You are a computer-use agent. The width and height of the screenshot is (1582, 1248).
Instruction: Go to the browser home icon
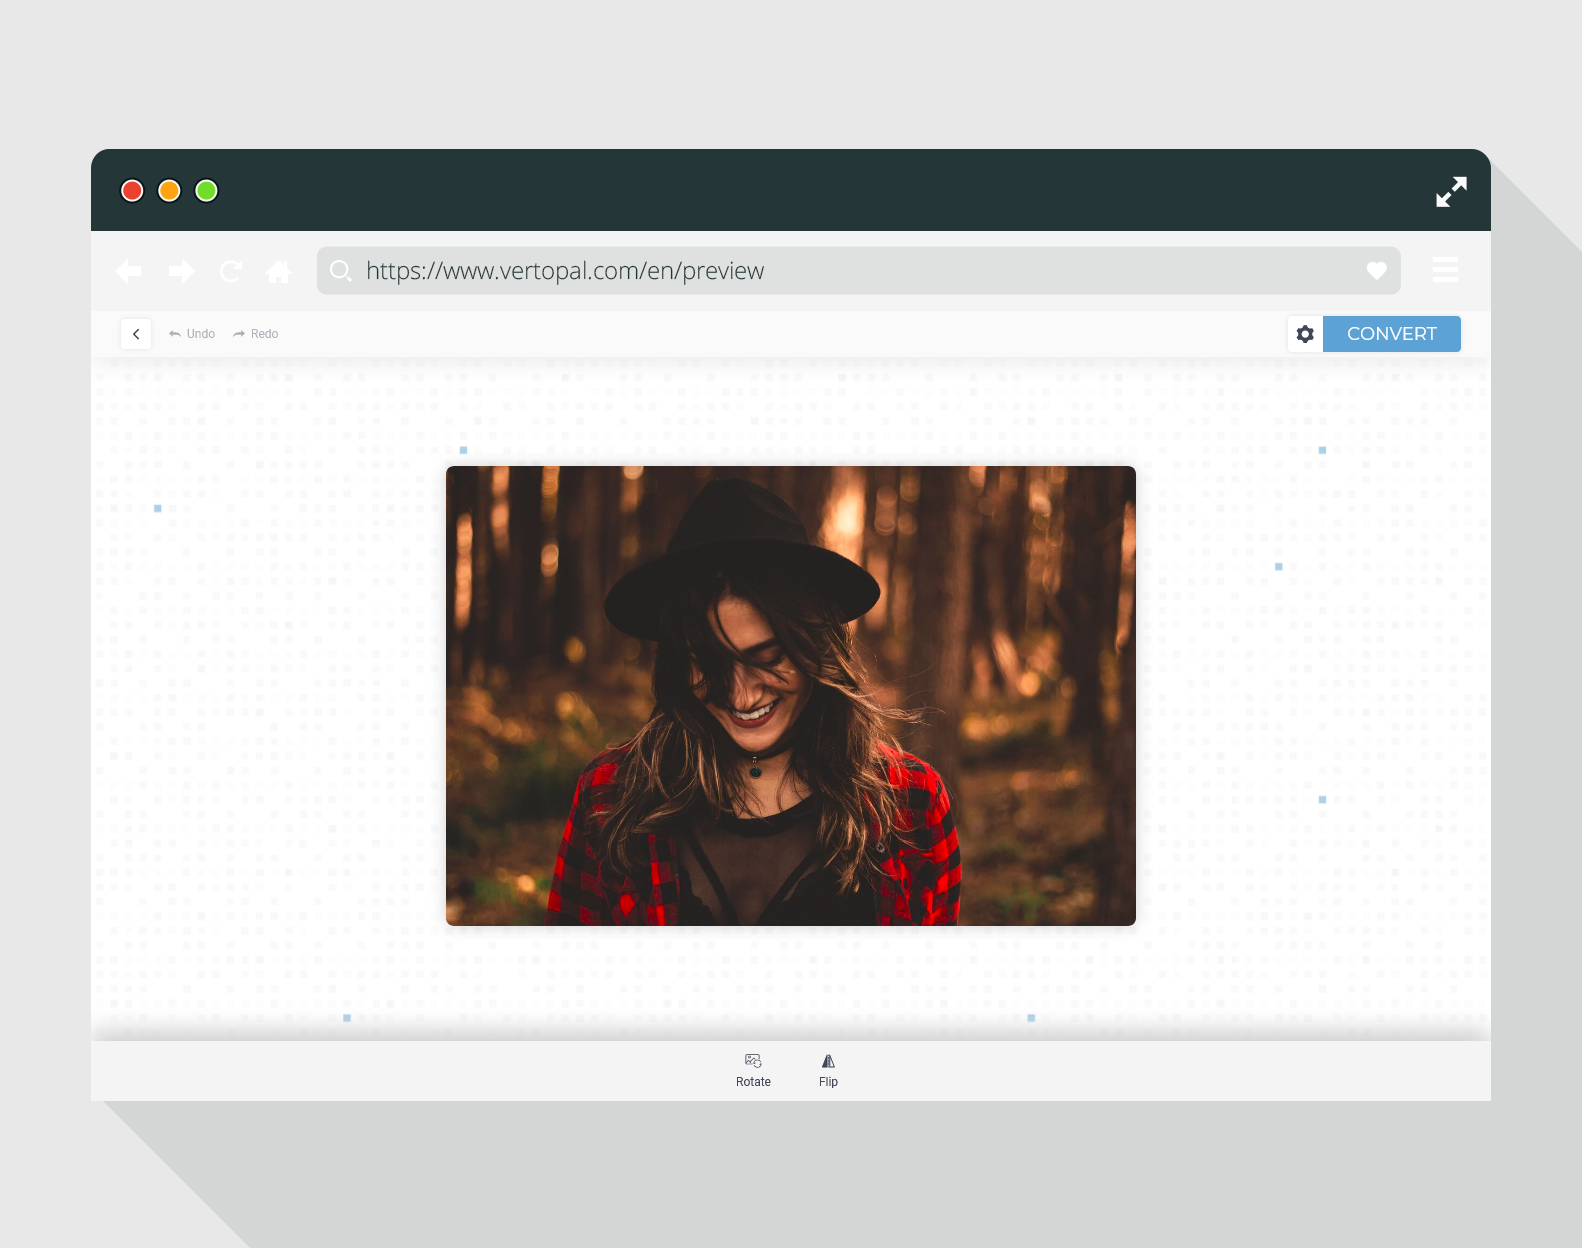[279, 271]
